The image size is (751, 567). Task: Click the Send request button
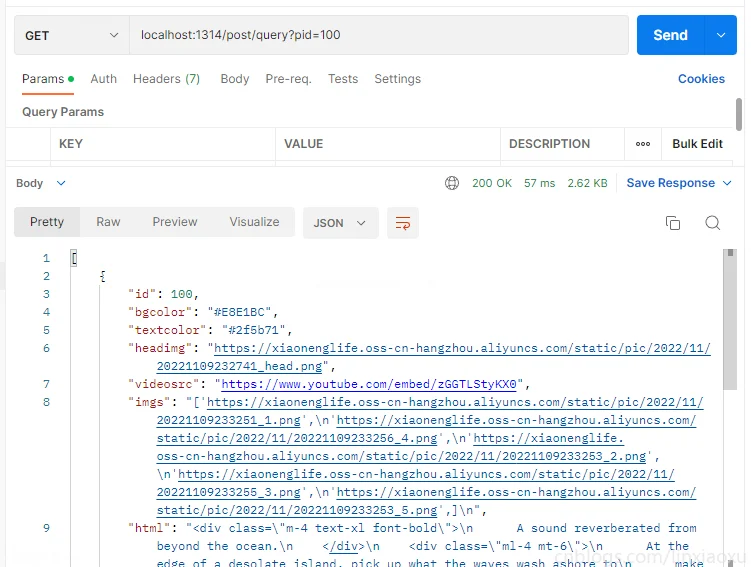[671, 35]
